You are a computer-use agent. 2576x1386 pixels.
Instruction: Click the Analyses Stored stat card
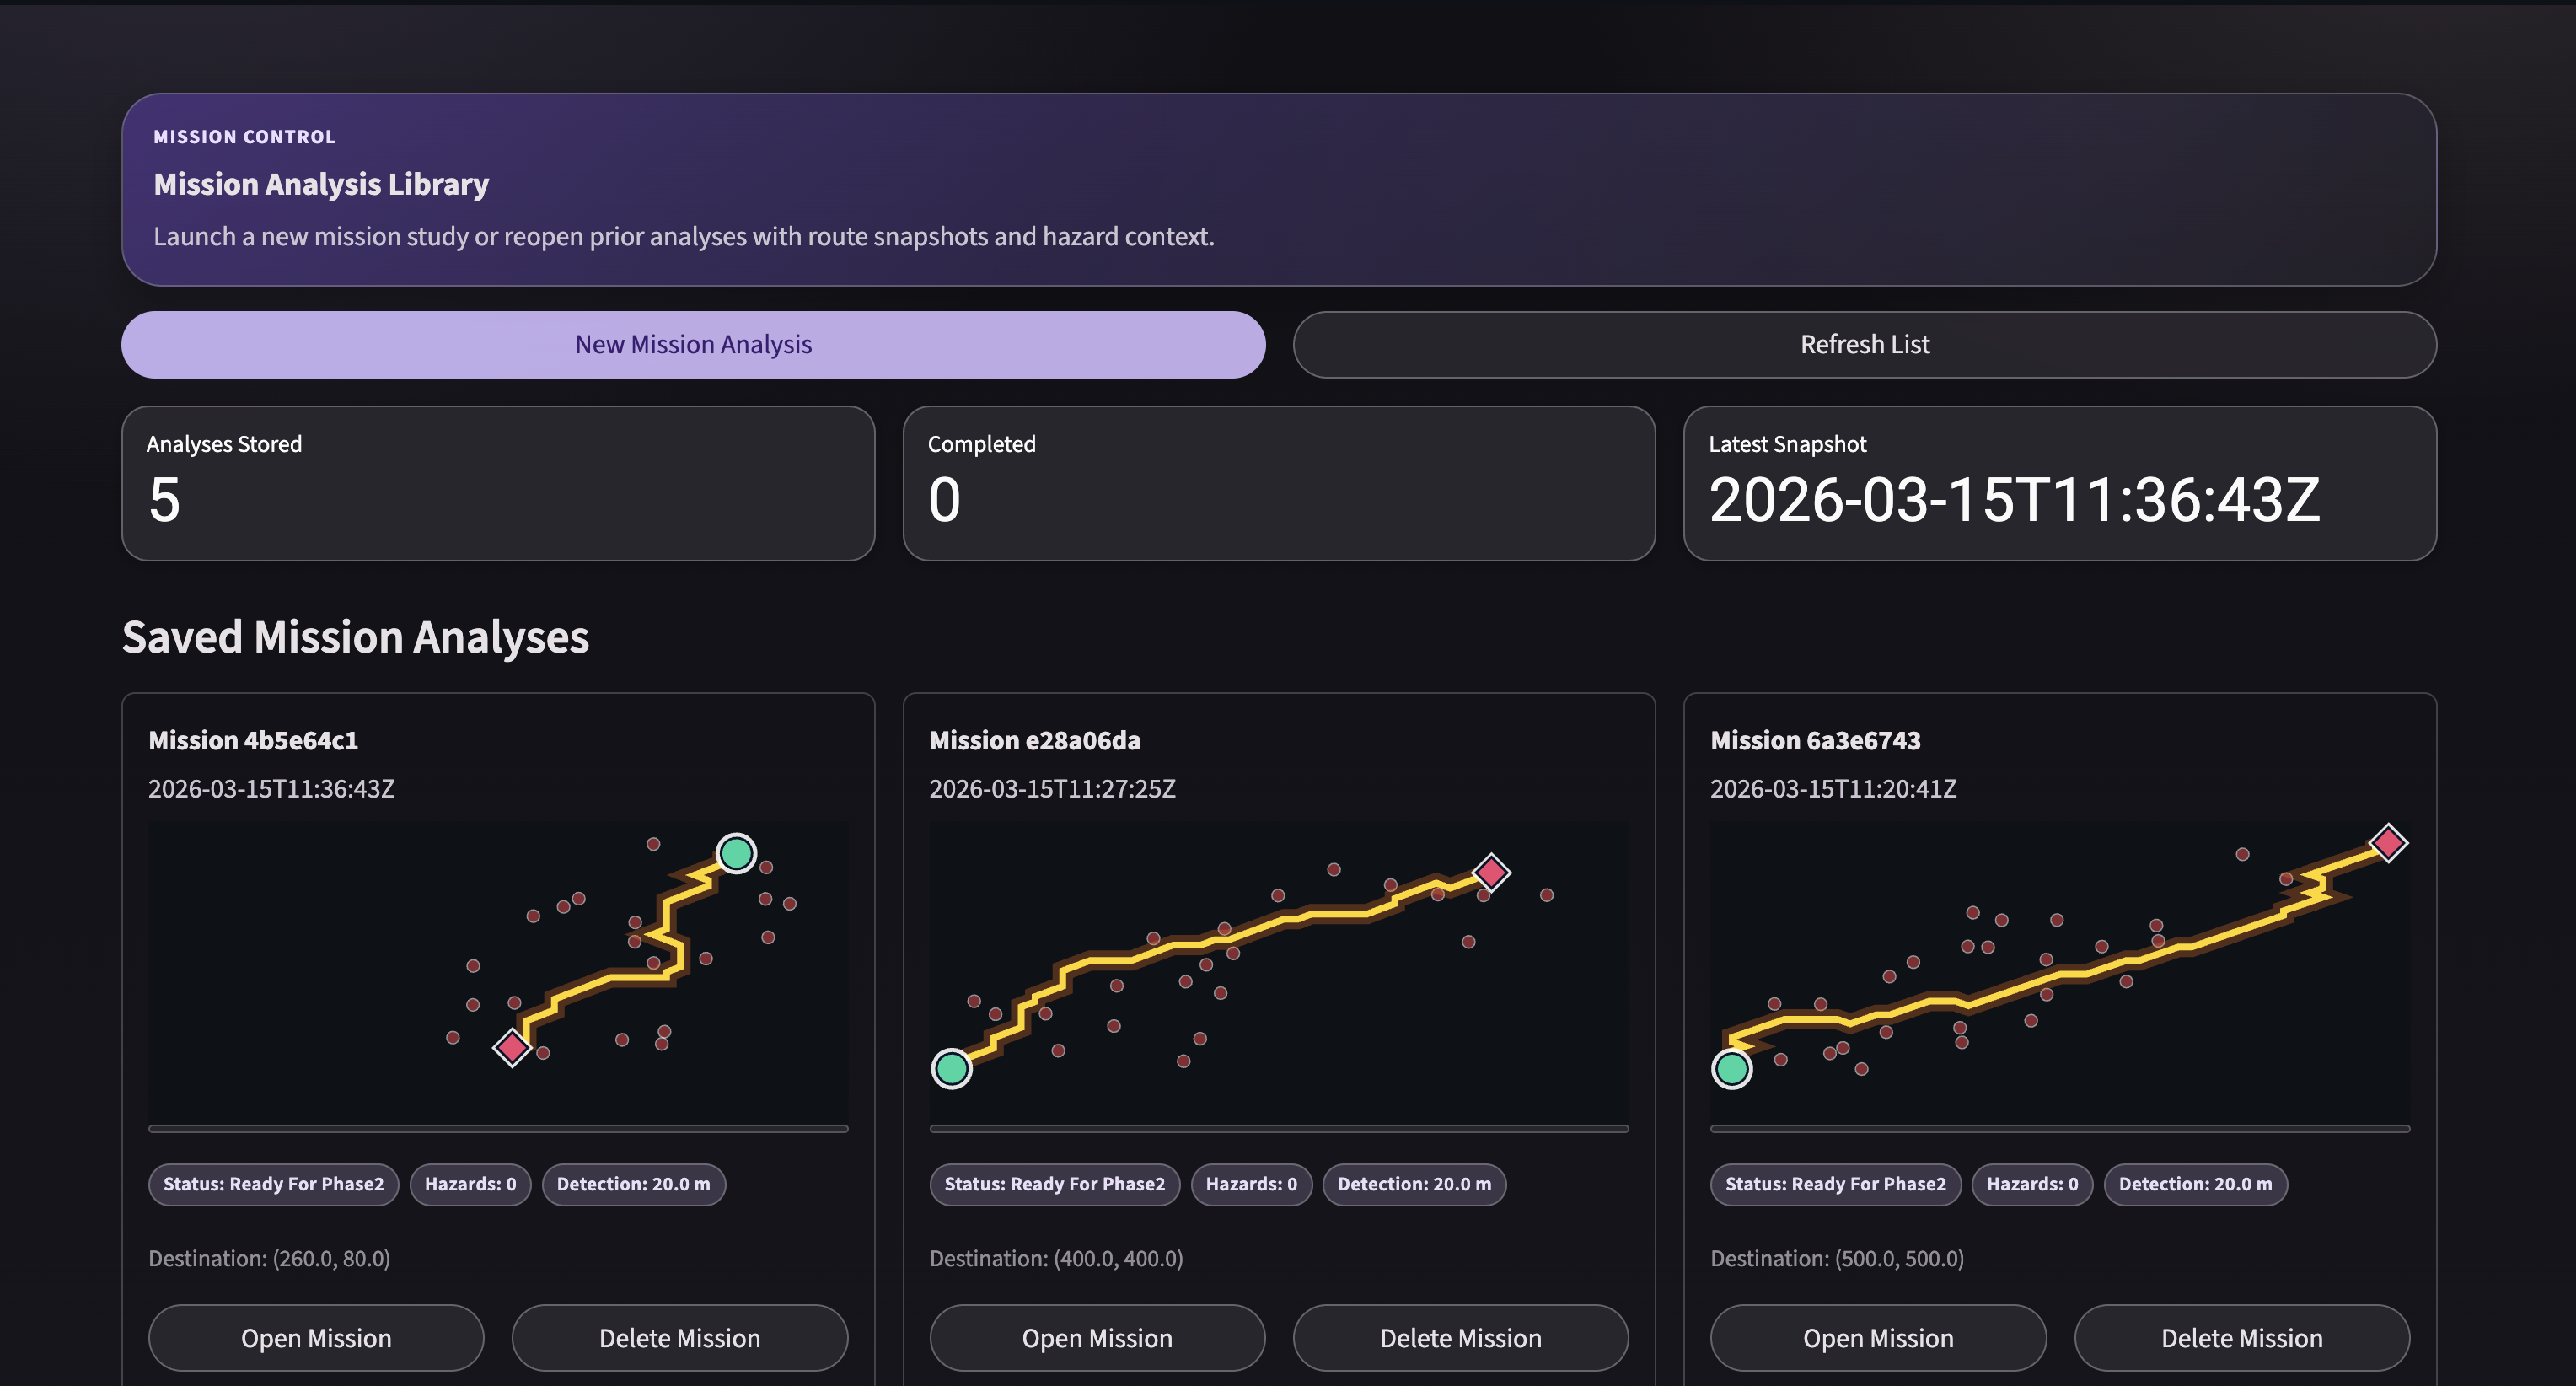[498, 483]
